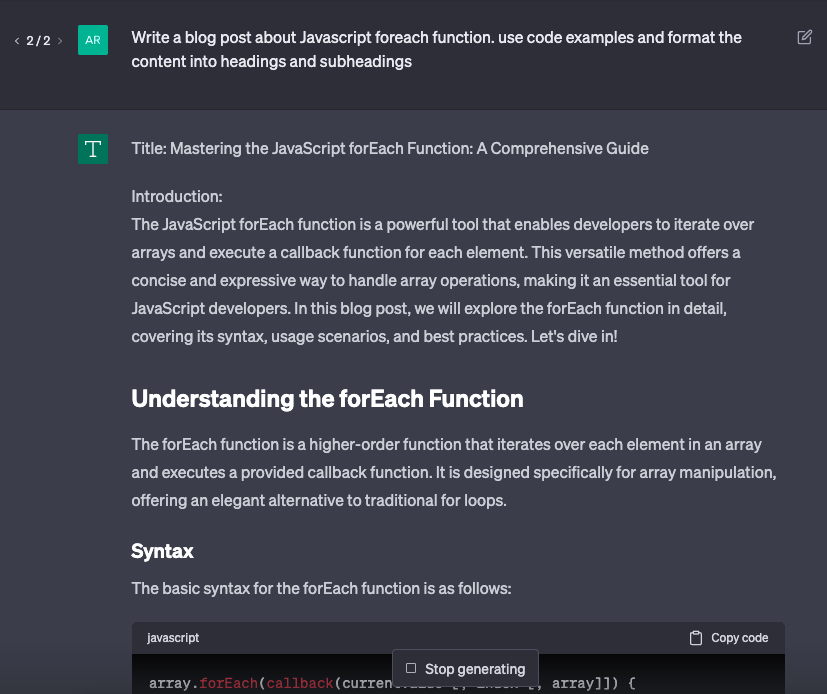Click the javascript language label on code block

coord(173,638)
